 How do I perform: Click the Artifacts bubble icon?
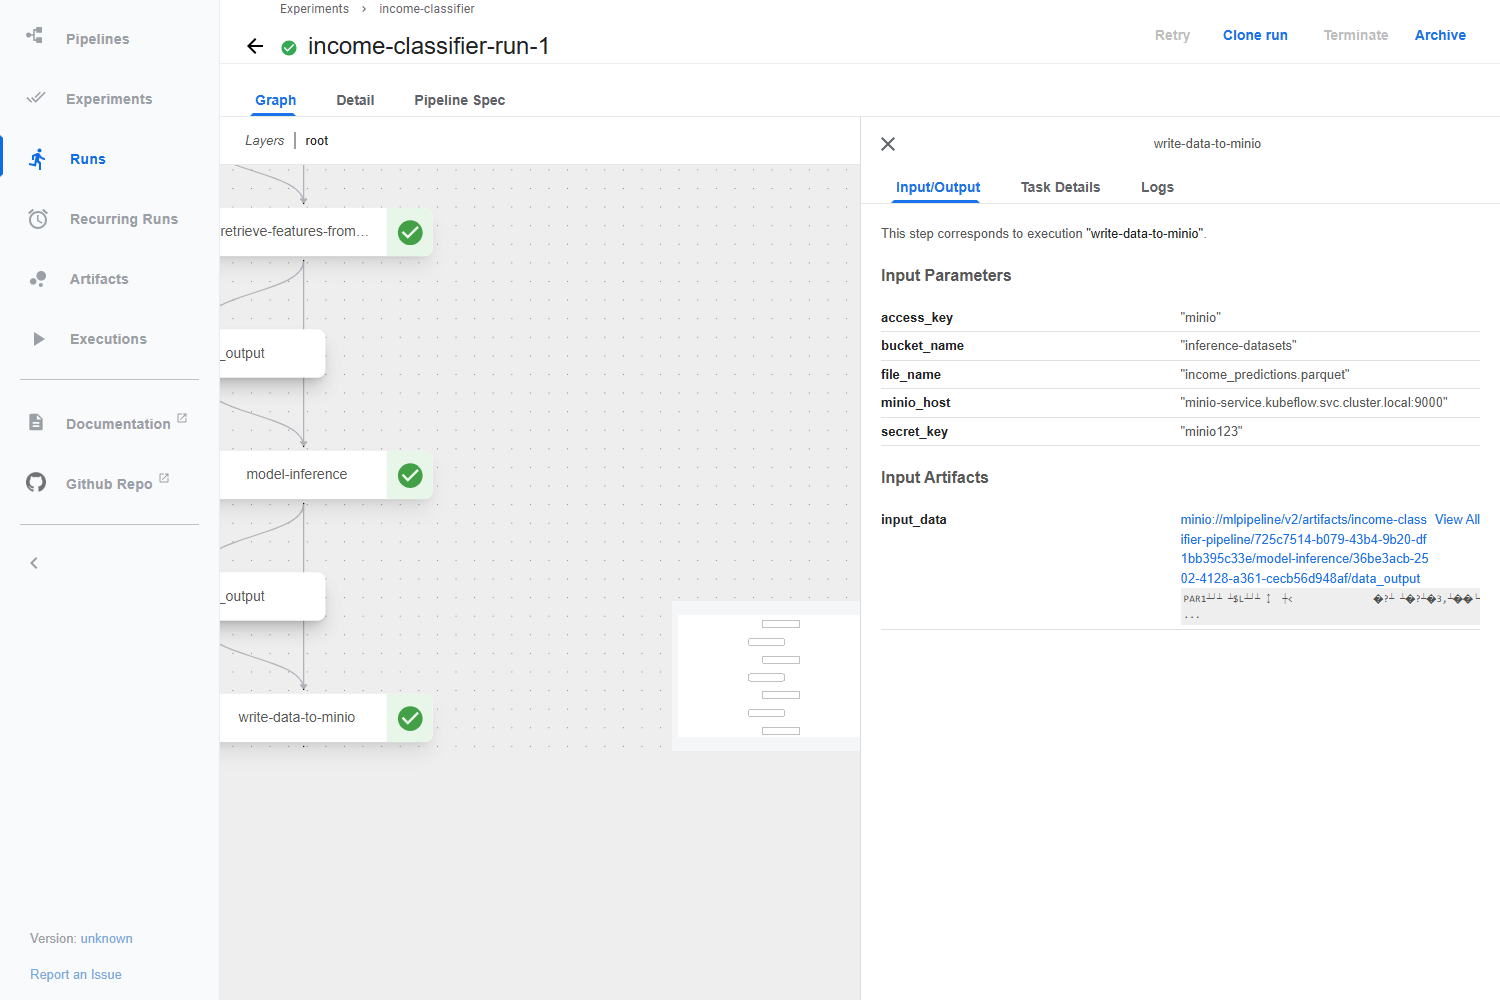38,279
